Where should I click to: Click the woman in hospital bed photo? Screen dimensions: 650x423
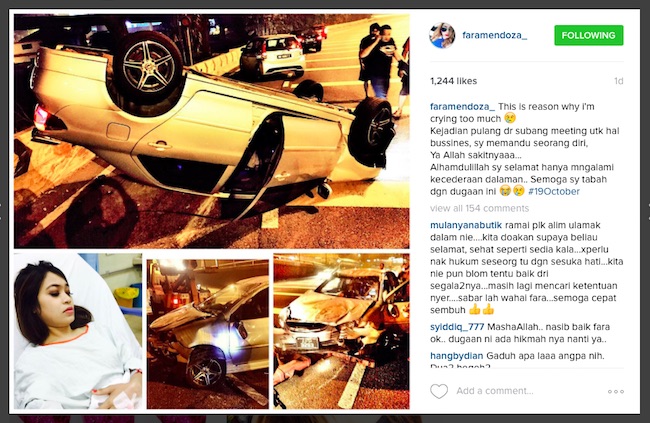coord(78,331)
